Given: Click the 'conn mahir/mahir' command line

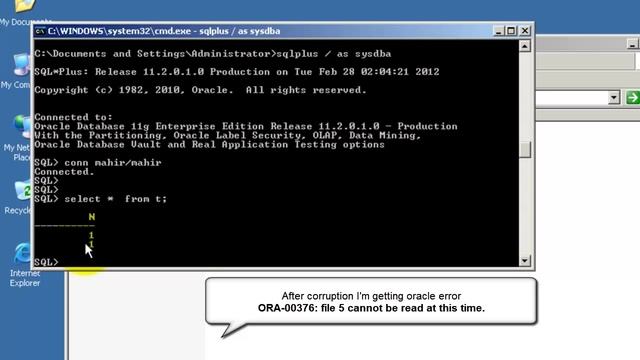Looking at the screenshot, I should [98, 163].
